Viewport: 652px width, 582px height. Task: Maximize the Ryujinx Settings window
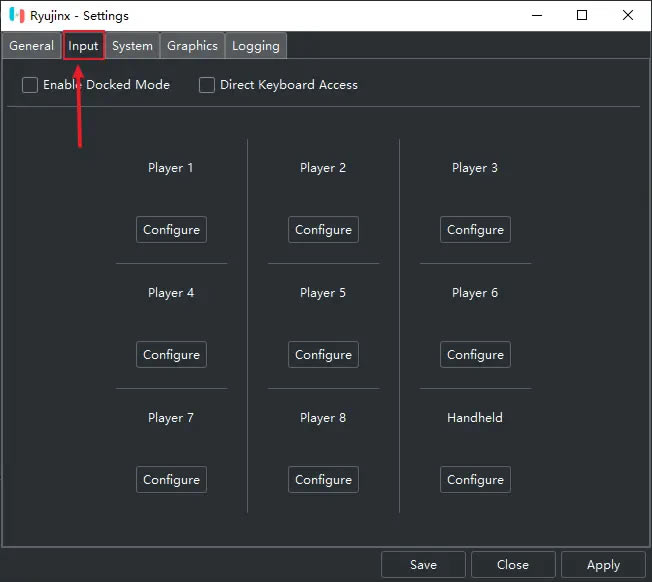[x=582, y=15]
